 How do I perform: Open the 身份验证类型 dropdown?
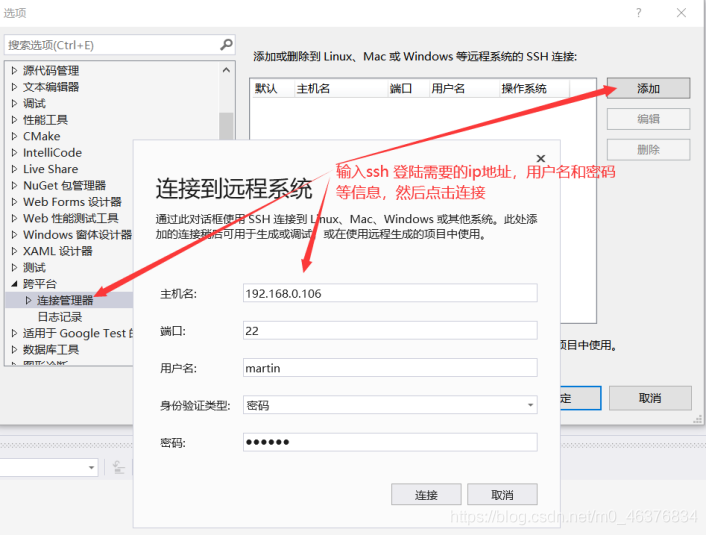click(390, 405)
